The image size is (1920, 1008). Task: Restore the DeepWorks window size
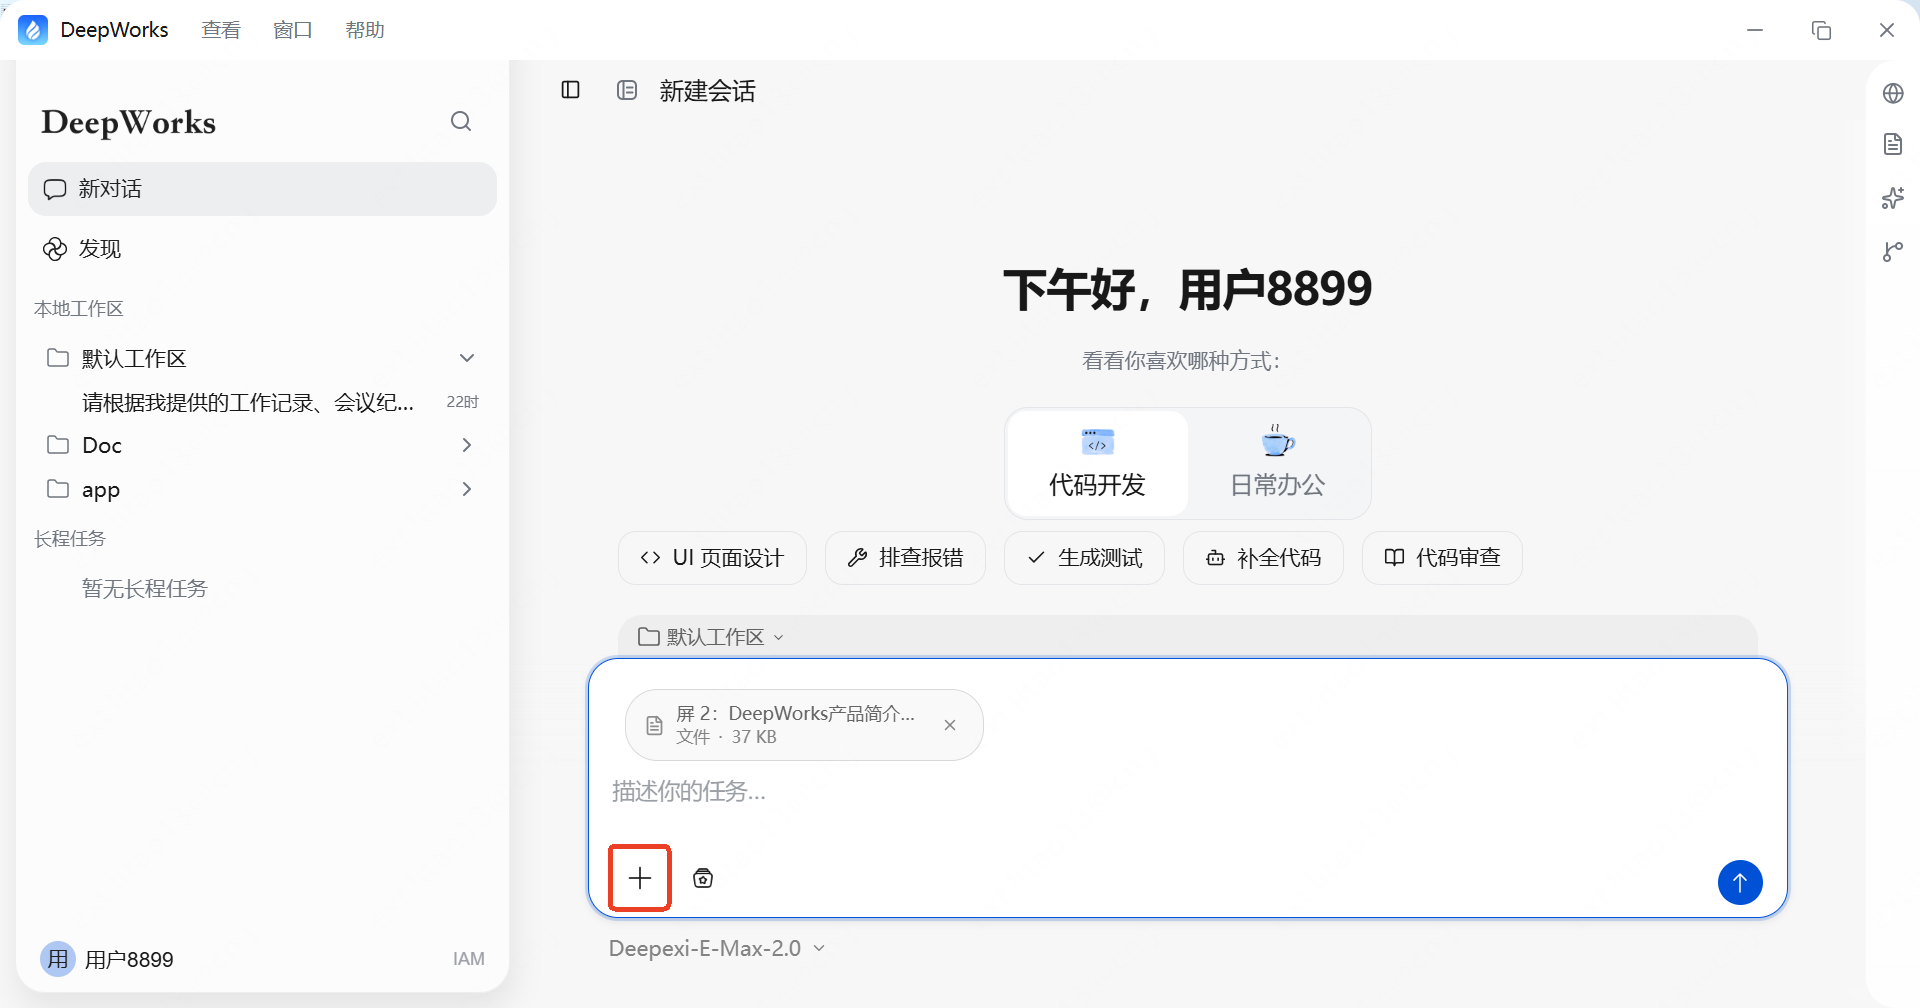(x=1821, y=30)
